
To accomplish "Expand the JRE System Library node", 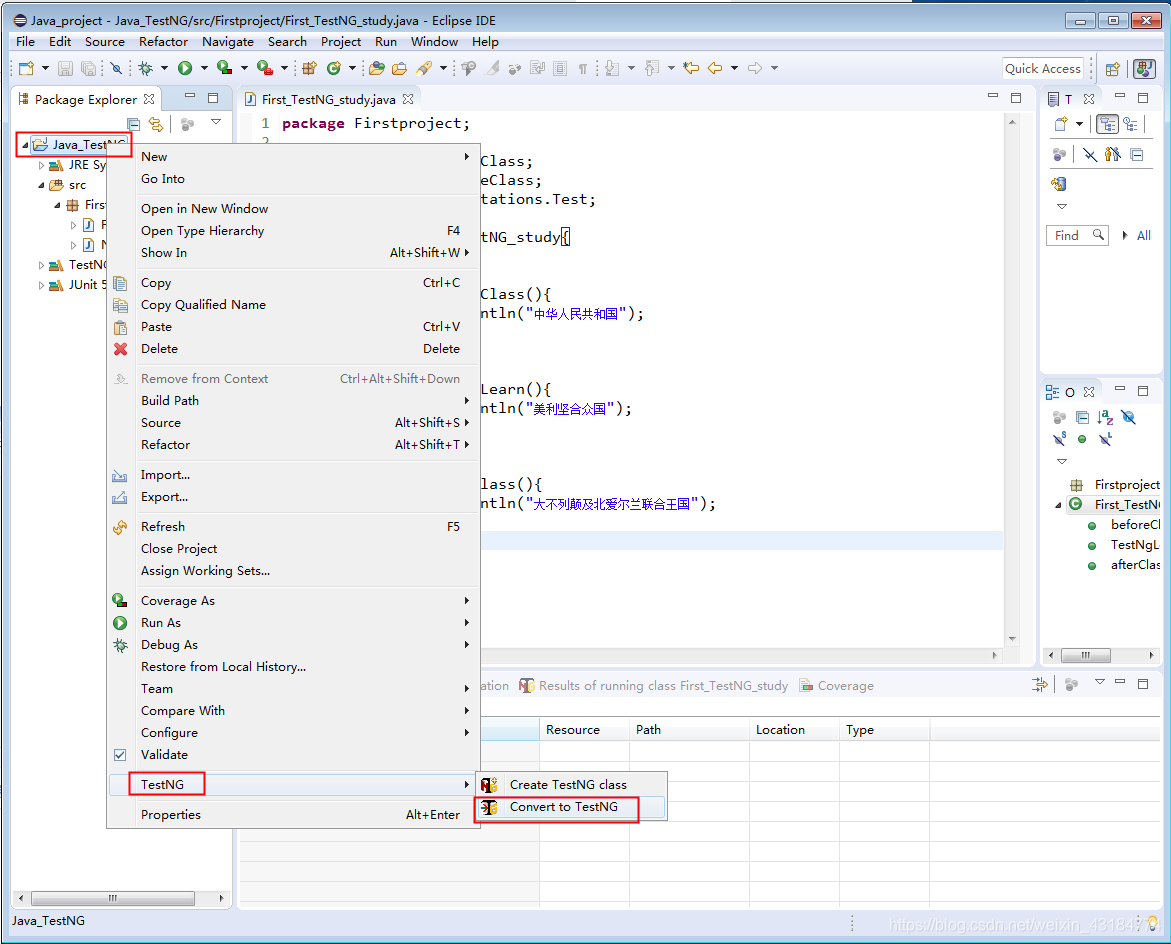I will coord(41,165).
